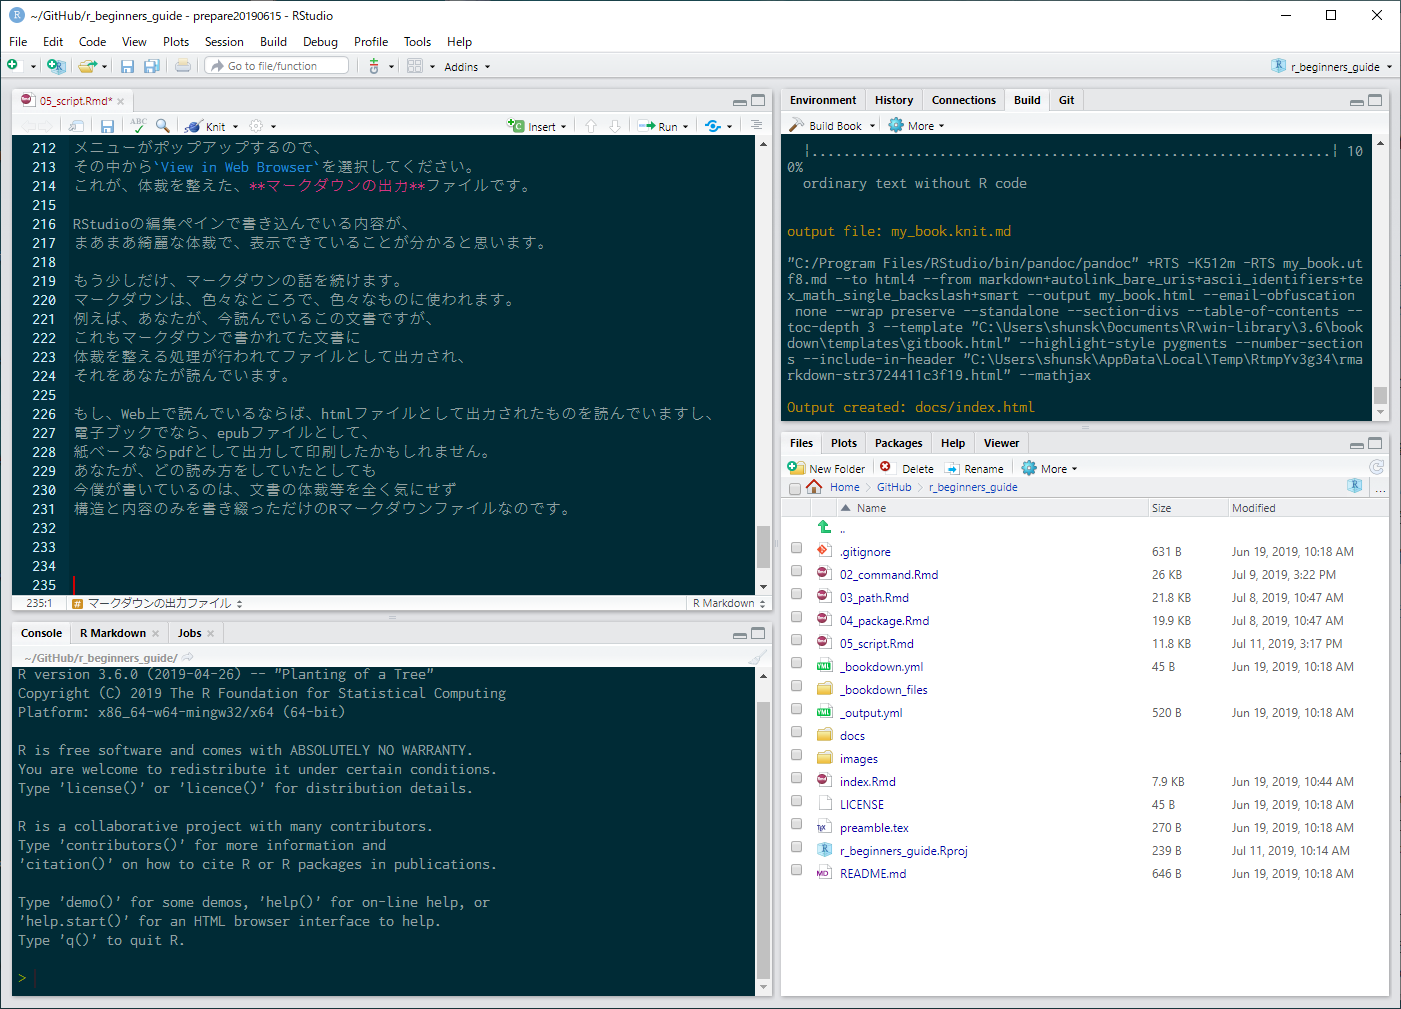Screen dimensions: 1401x1009
Task: Switch to the Git tab
Action: [1066, 100]
